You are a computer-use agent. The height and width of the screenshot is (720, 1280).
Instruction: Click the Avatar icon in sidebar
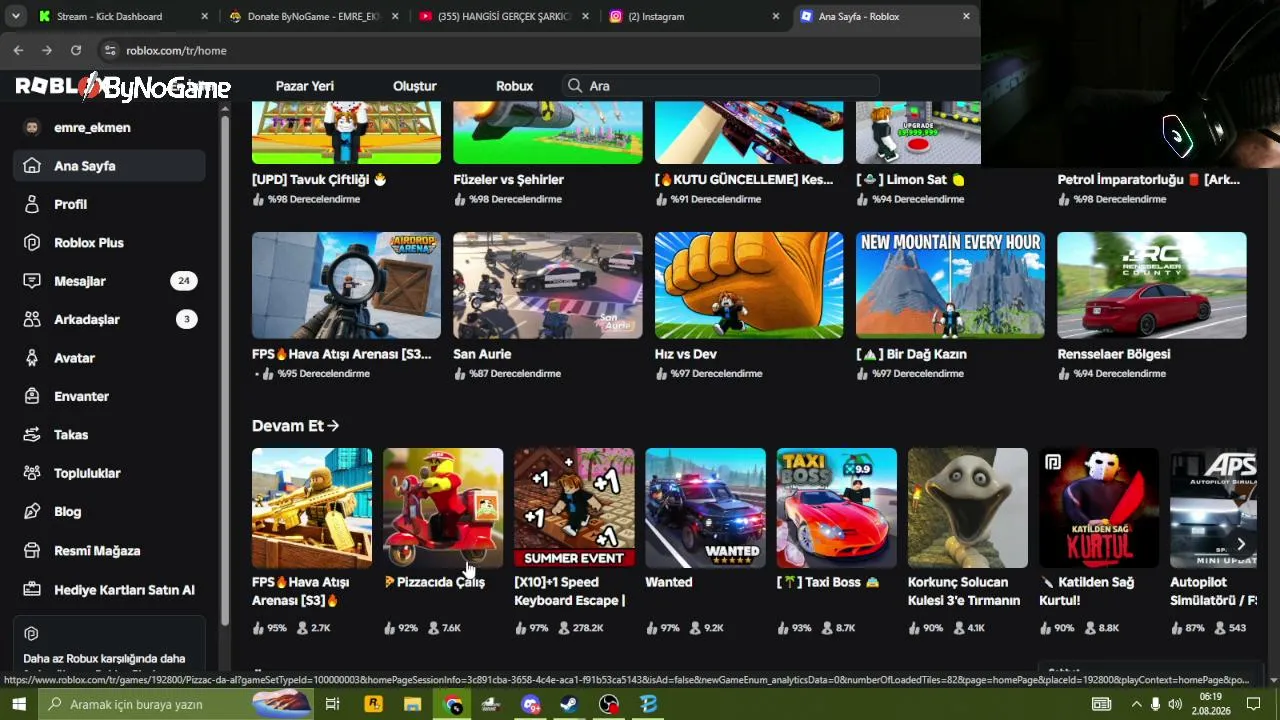[x=32, y=358]
